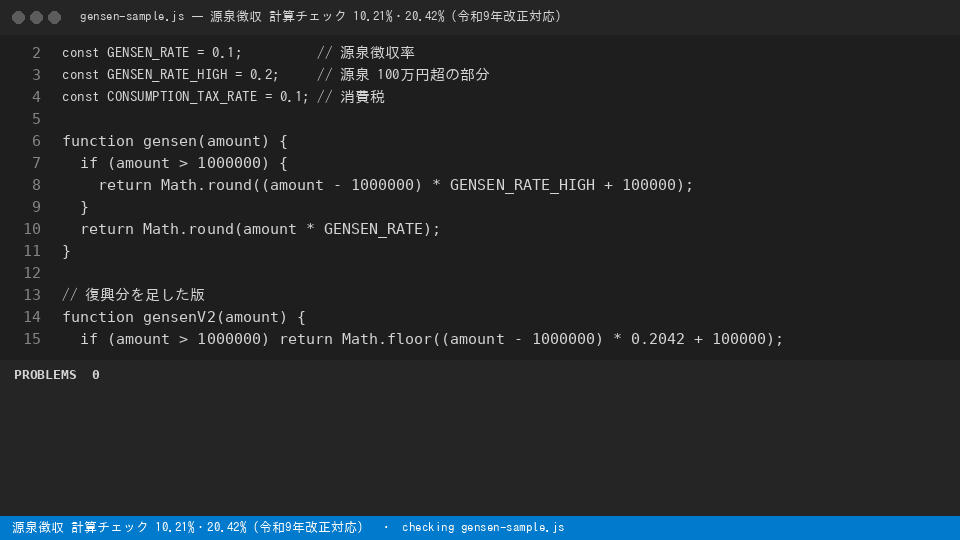The width and height of the screenshot is (960, 540).
Task: Click line number 14 in the gutter
Action: pyautogui.click(x=32, y=318)
